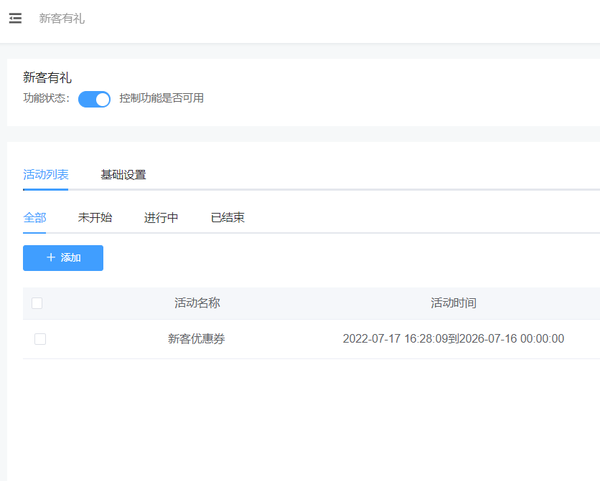Click the 功能状态 label
The height and width of the screenshot is (481, 600).
(46, 99)
